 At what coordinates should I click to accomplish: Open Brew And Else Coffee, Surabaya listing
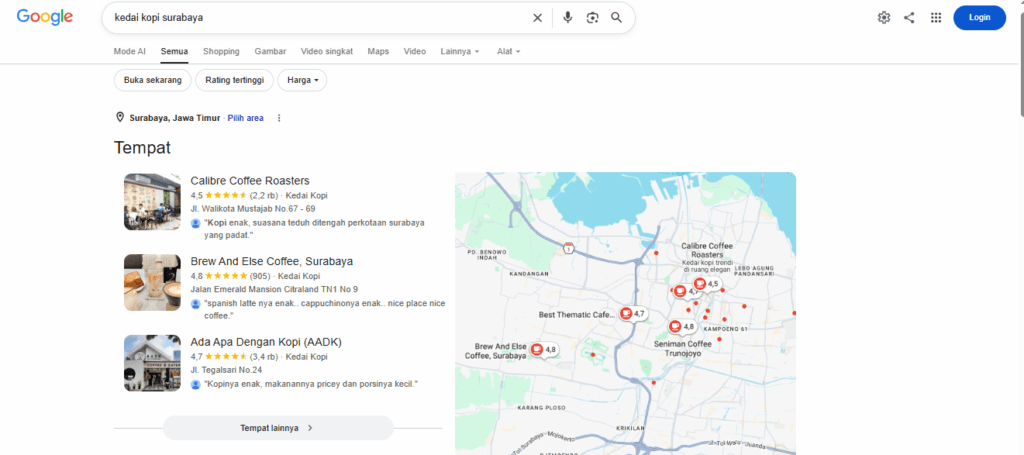(272, 261)
